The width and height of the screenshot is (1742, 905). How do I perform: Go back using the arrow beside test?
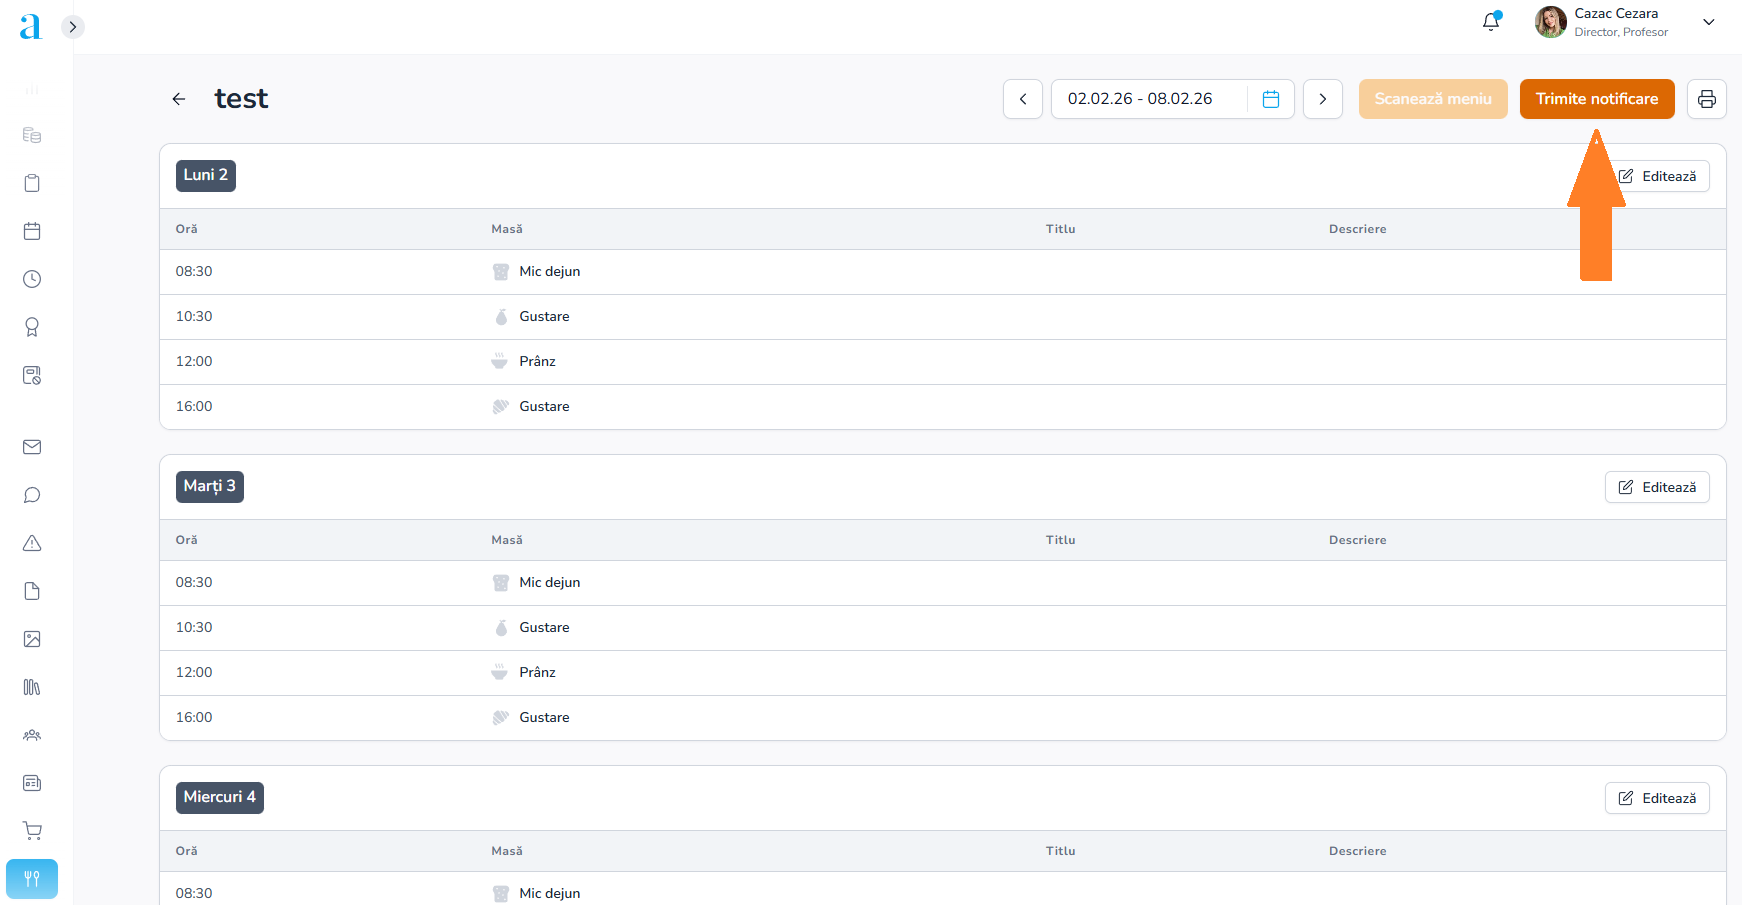(179, 99)
